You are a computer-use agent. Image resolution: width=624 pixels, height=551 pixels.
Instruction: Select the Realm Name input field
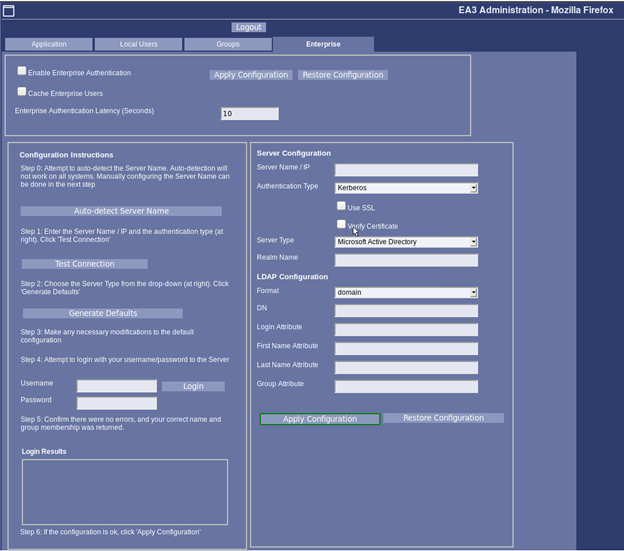406,260
